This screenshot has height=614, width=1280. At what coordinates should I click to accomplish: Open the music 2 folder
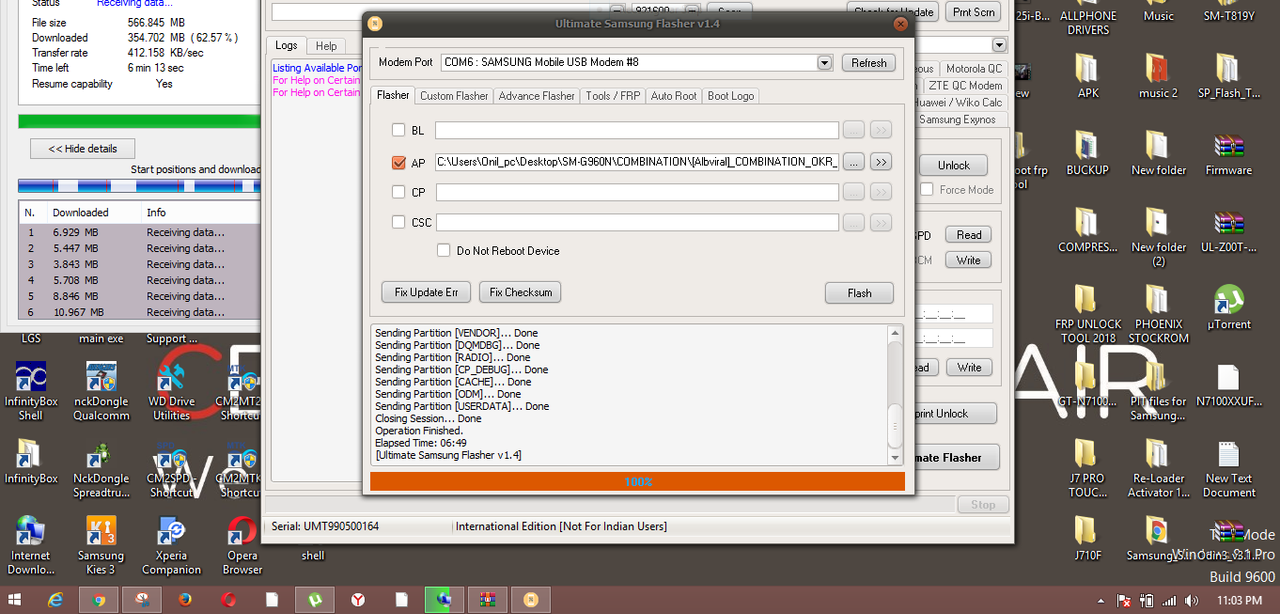(1158, 76)
